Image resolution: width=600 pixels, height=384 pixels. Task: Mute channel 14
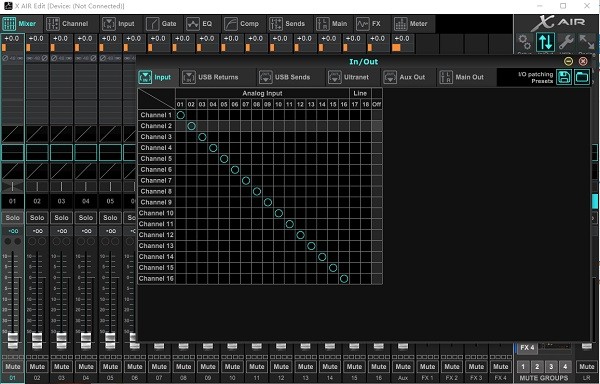pos(330,366)
